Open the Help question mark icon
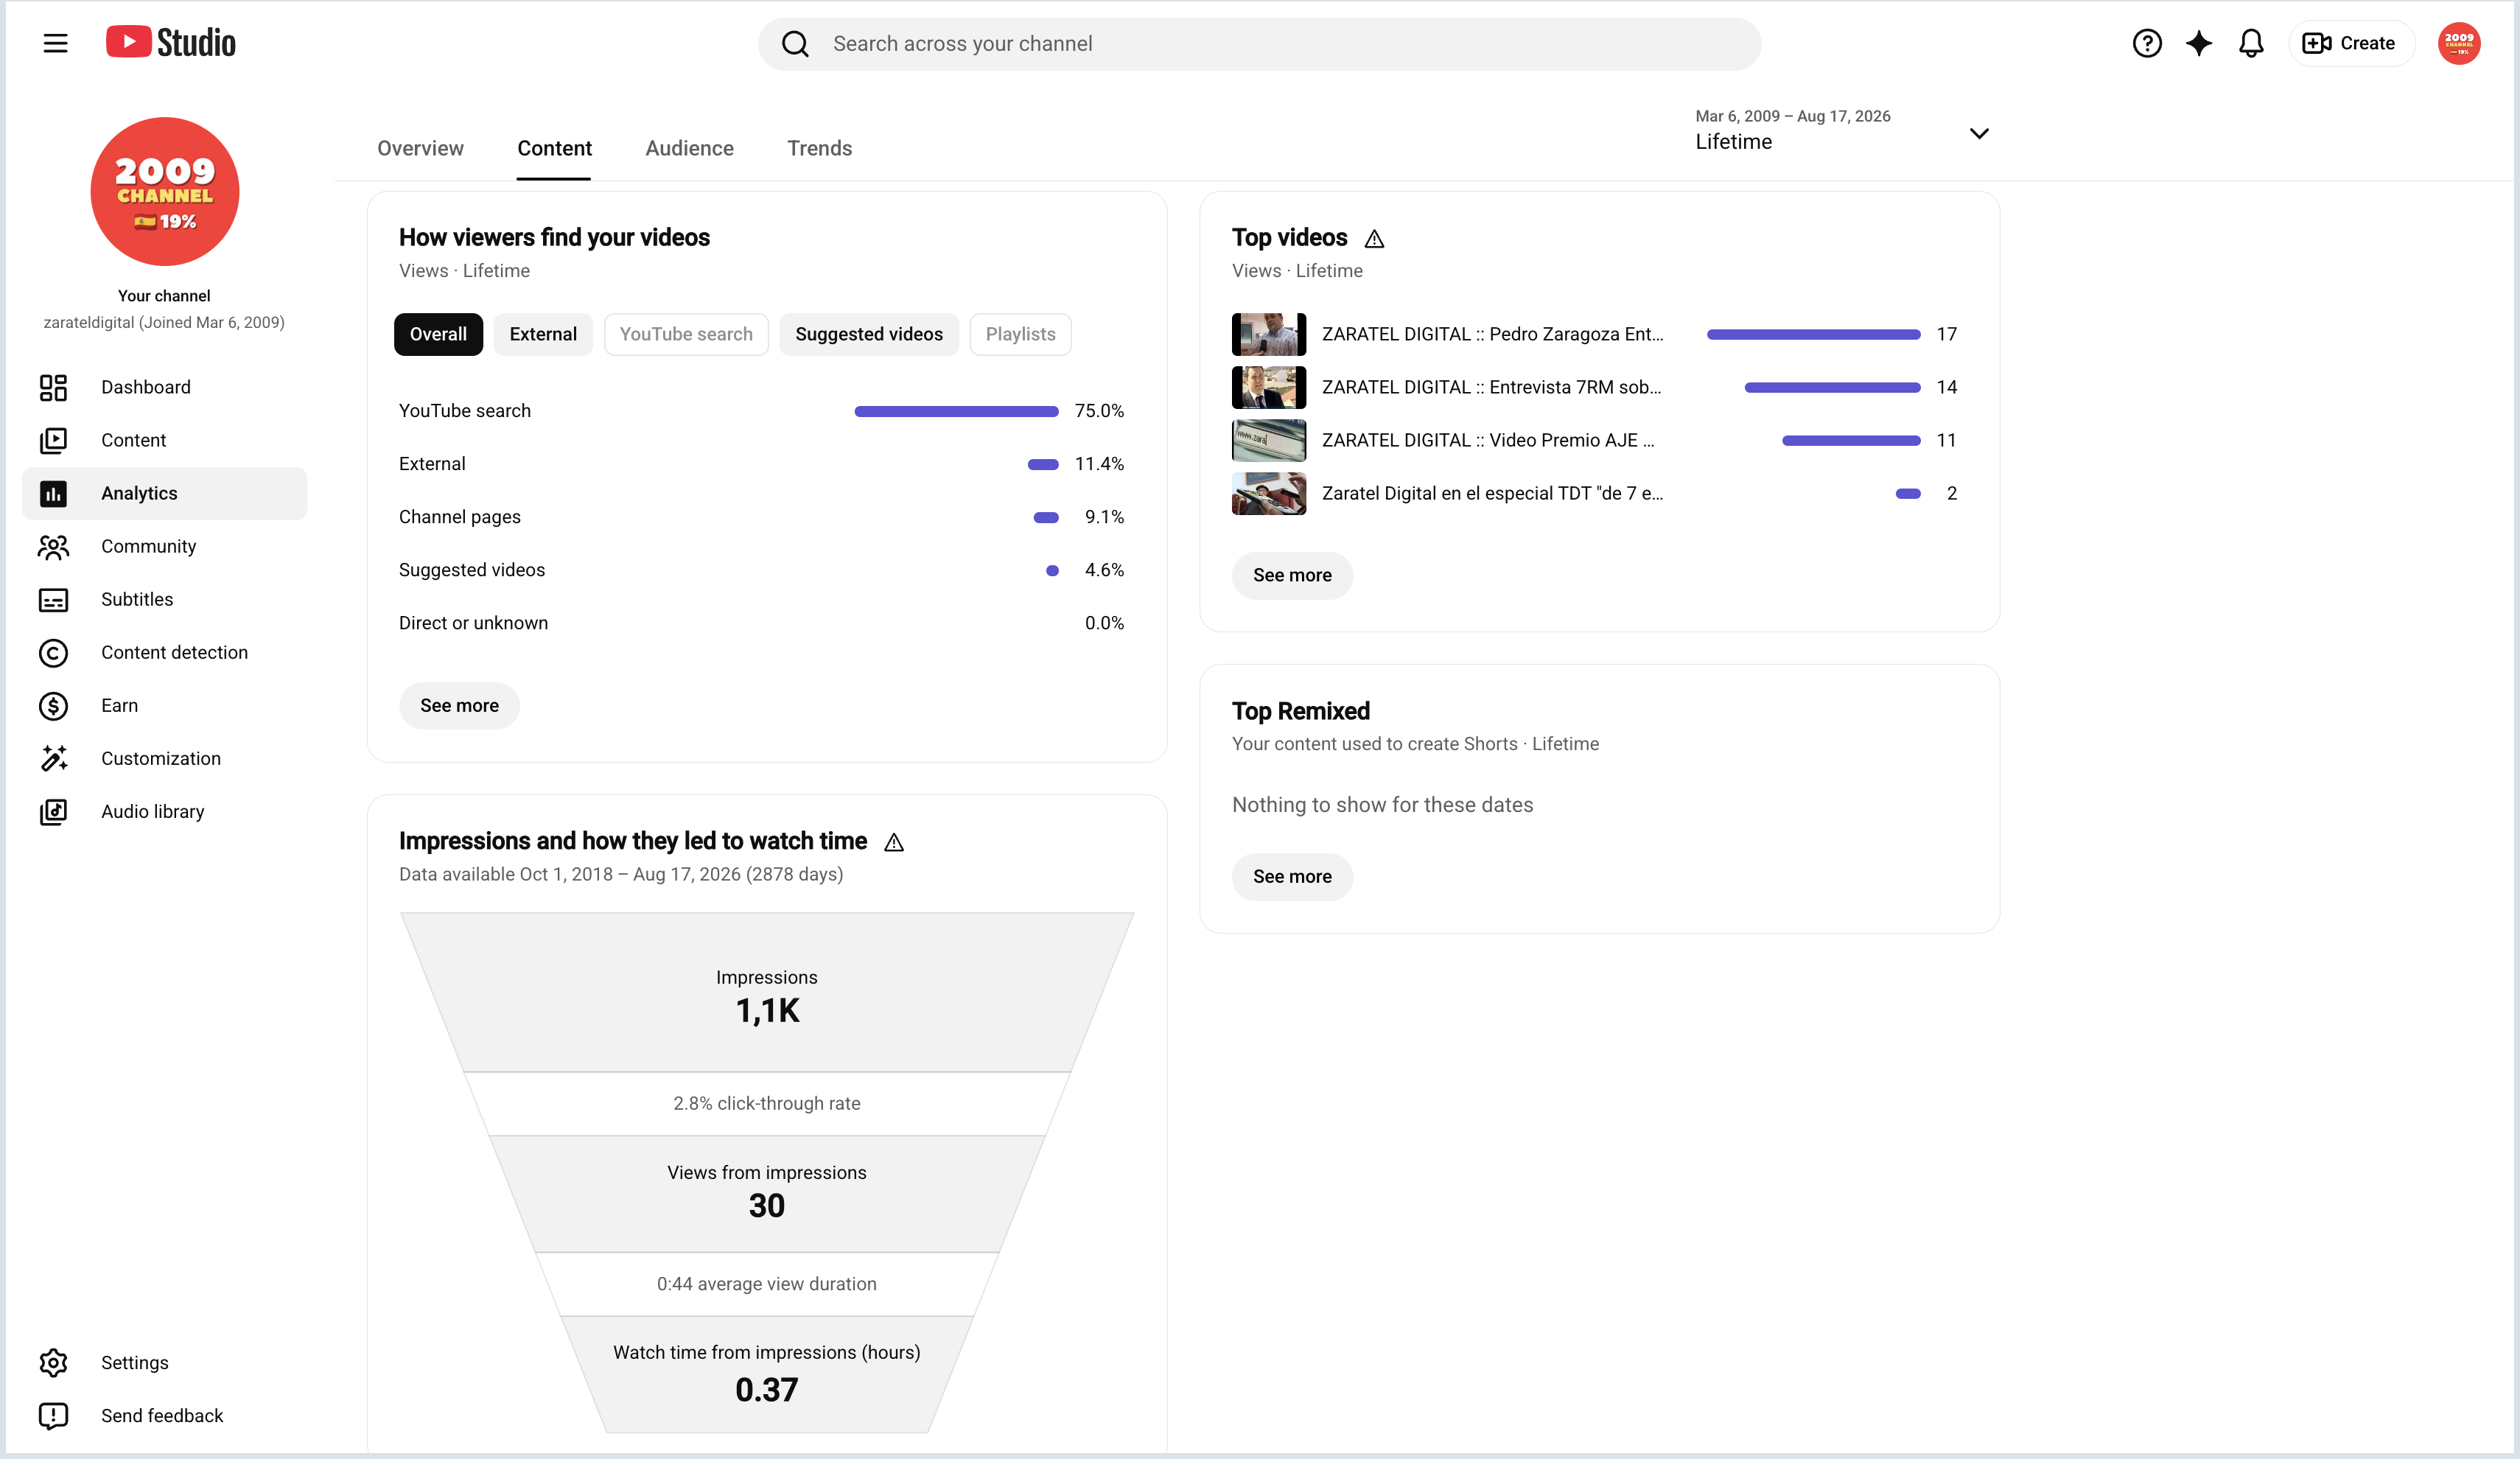The image size is (2520, 1459). (2146, 43)
